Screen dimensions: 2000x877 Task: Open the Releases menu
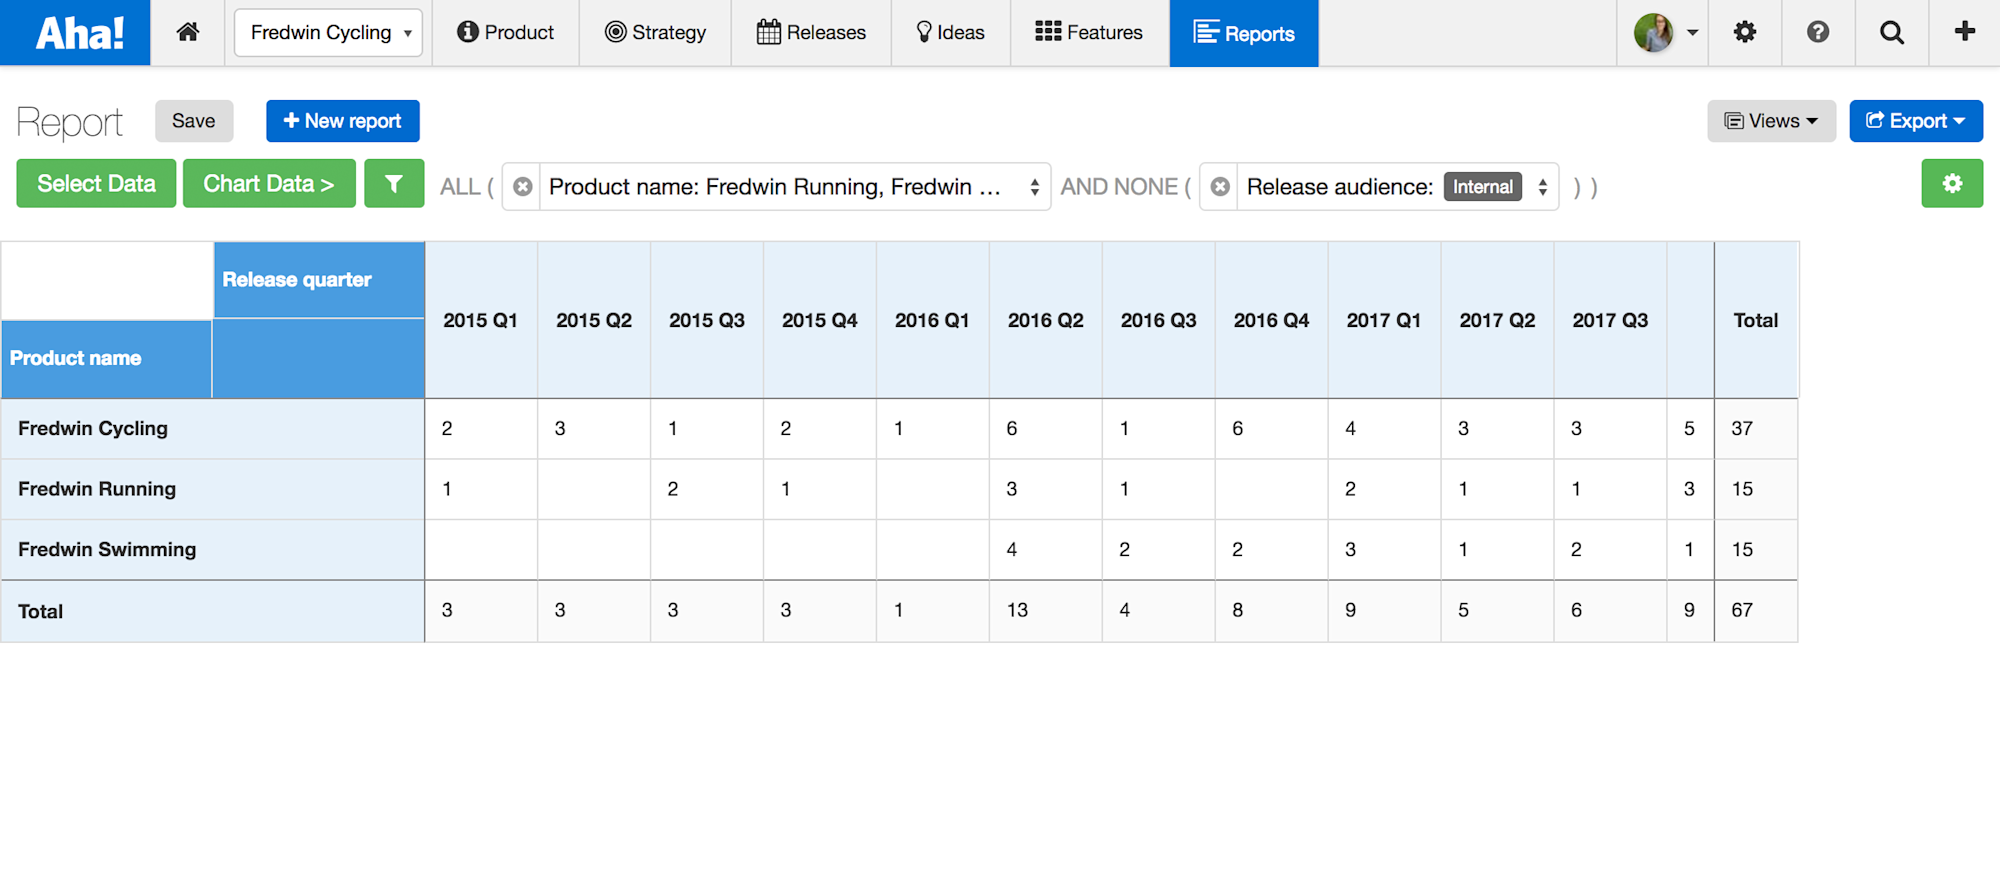pos(811,33)
